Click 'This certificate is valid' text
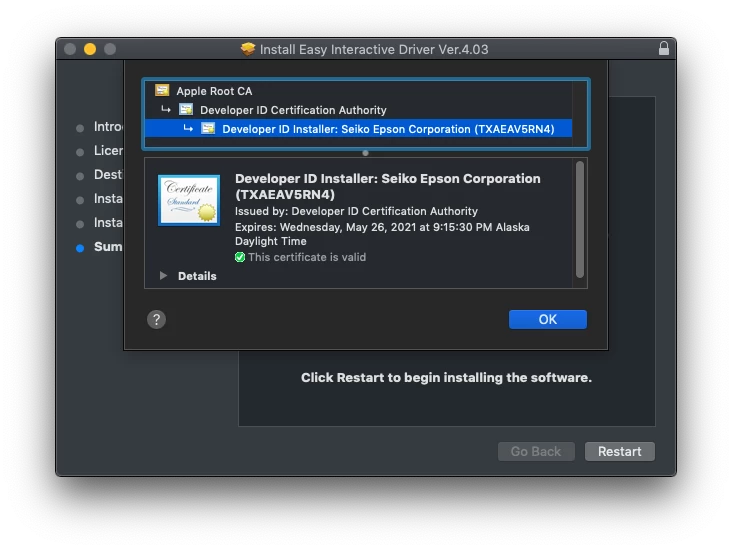This screenshot has width=732, height=550. [307, 257]
